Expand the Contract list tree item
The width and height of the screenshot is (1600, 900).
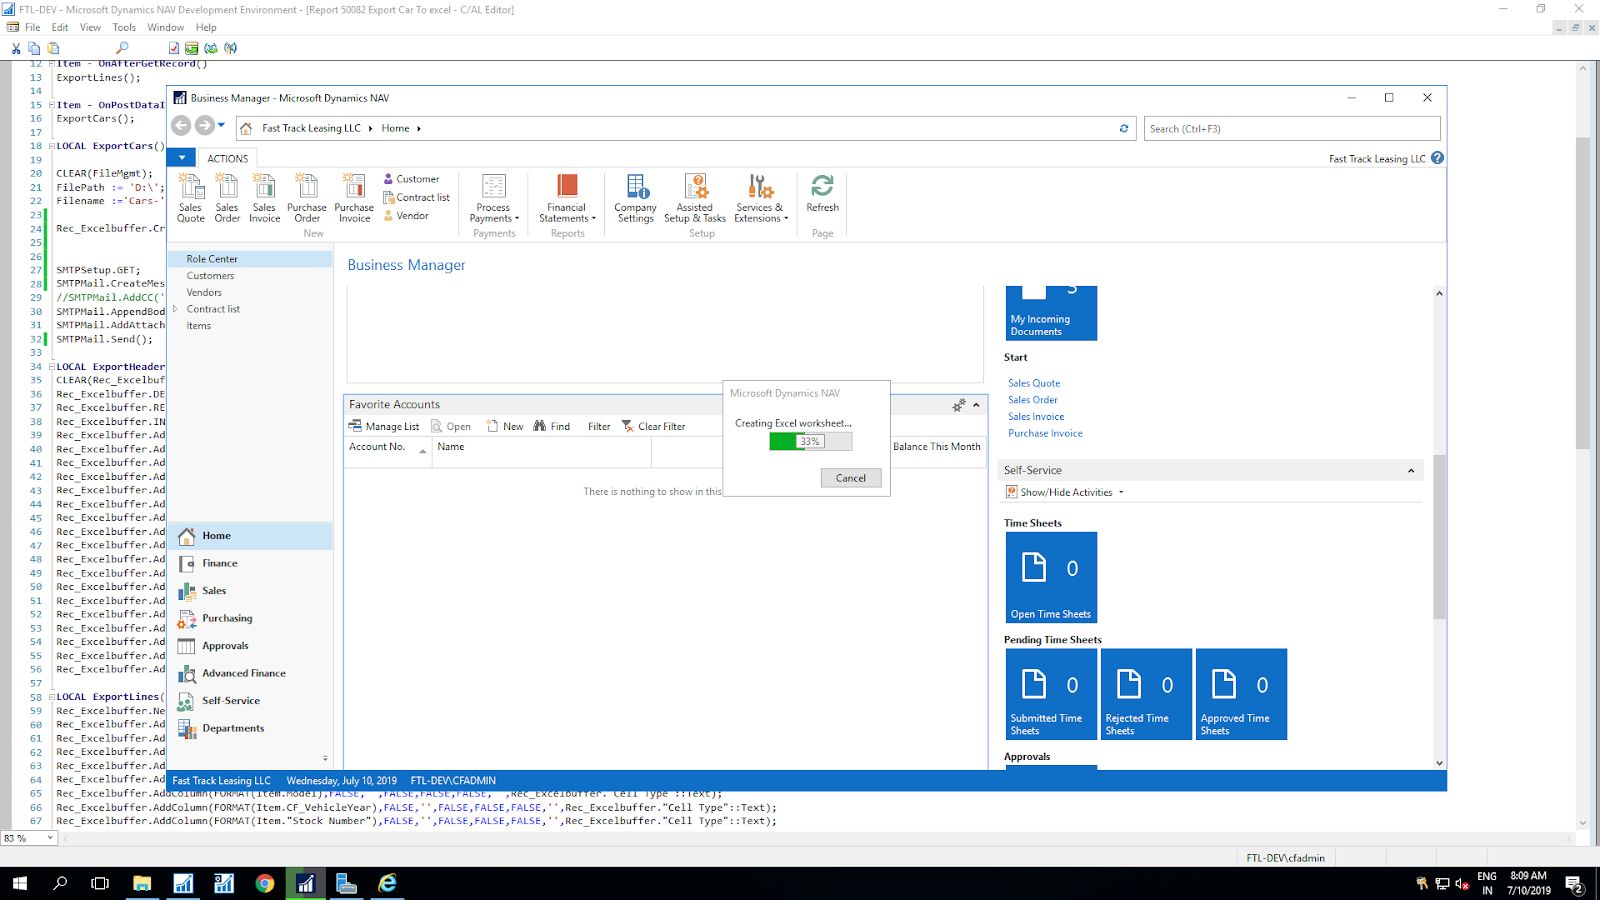[x=176, y=309]
